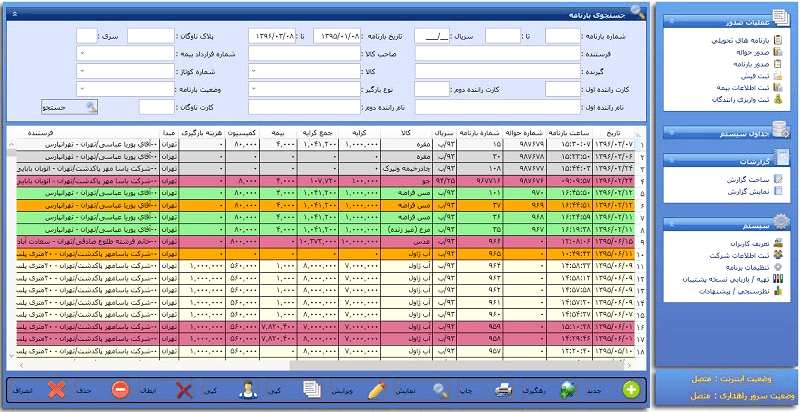Open the وضعیت بارنامه dropdown
Image resolution: width=800 pixels, height=412 pixels.
pyautogui.click(x=83, y=89)
